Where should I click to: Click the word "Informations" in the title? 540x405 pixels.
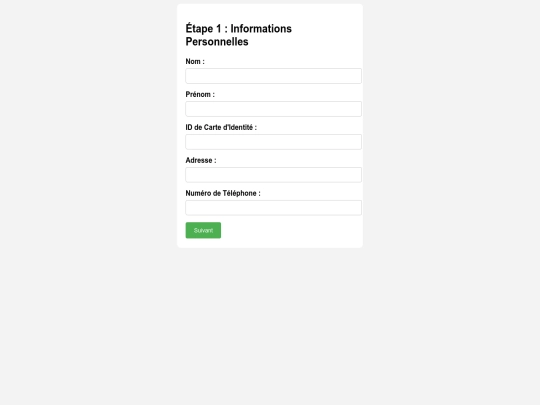[x=261, y=29]
